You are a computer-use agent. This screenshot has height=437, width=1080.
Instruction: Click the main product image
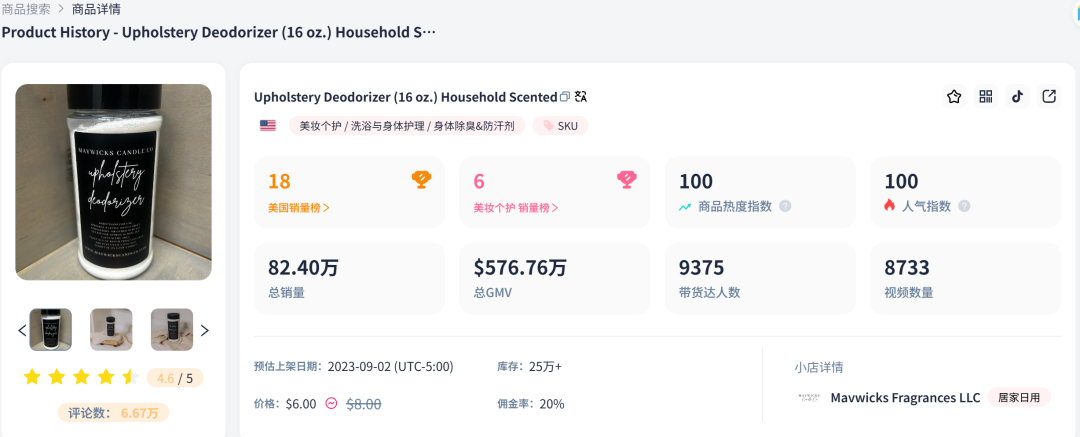pos(113,182)
